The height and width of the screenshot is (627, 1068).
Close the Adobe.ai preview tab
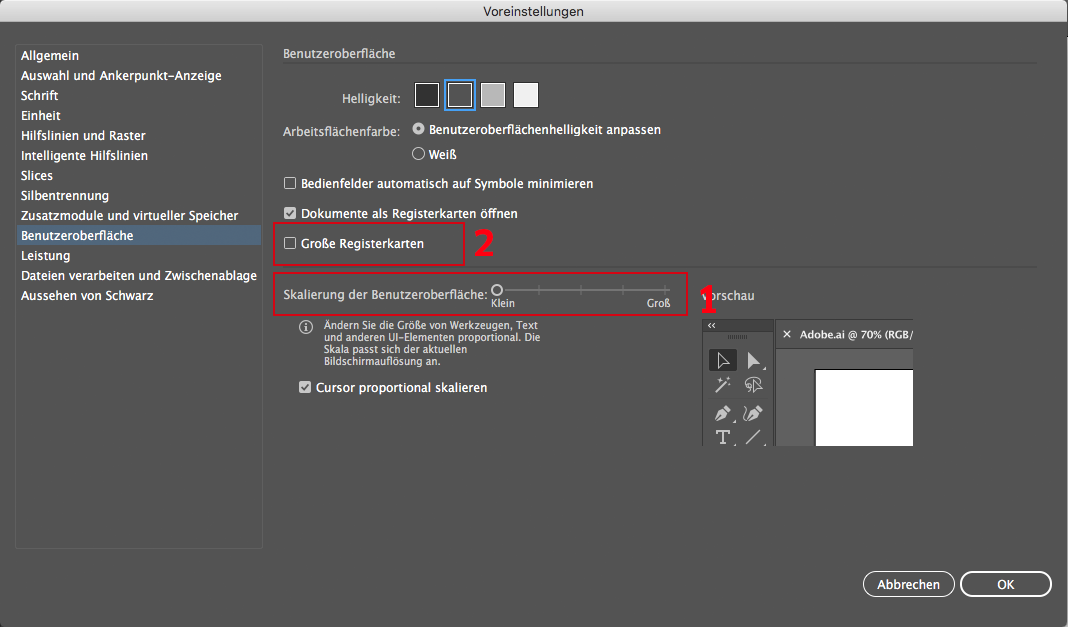(787, 334)
